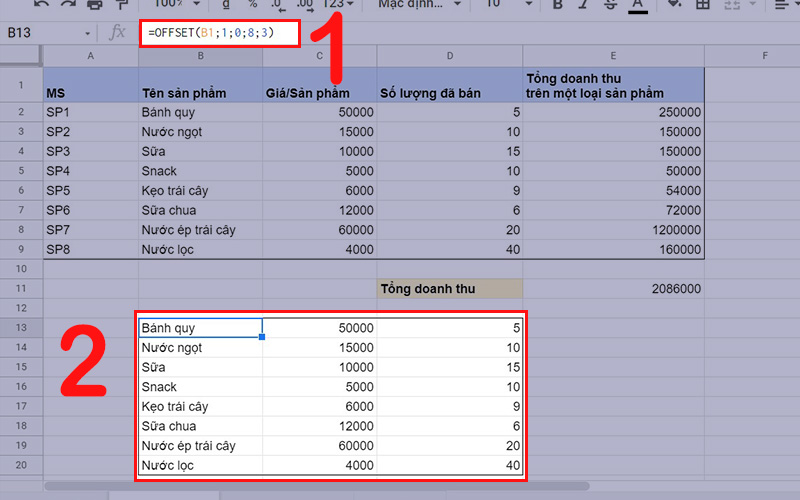The image size is (800, 500).
Task: Select the Paint format tool
Action: point(121,4)
